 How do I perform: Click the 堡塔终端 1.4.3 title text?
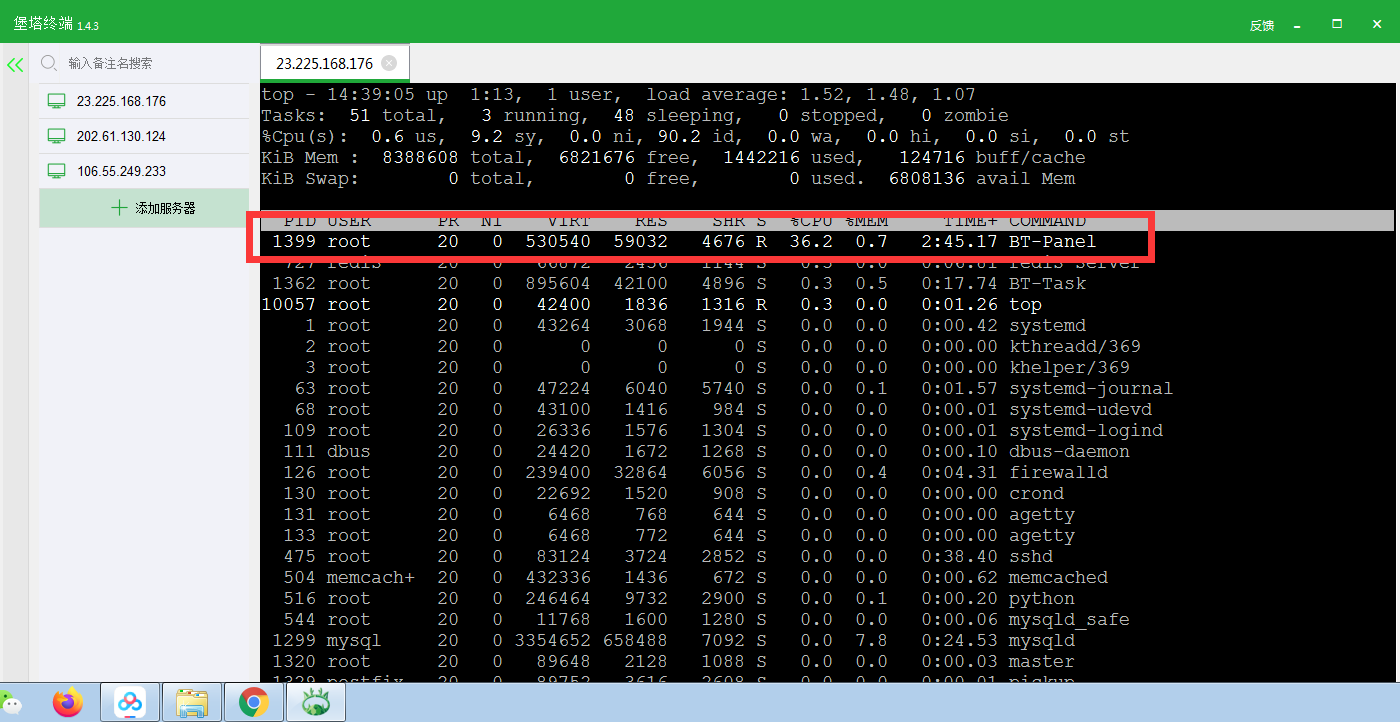pyautogui.click(x=56, y=24)
